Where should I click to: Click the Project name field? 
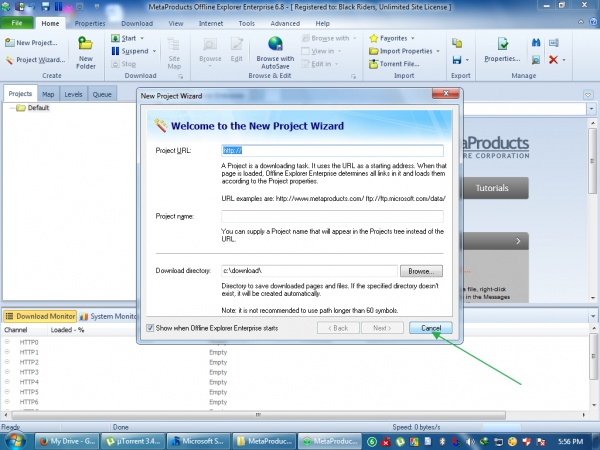(332, 216)
